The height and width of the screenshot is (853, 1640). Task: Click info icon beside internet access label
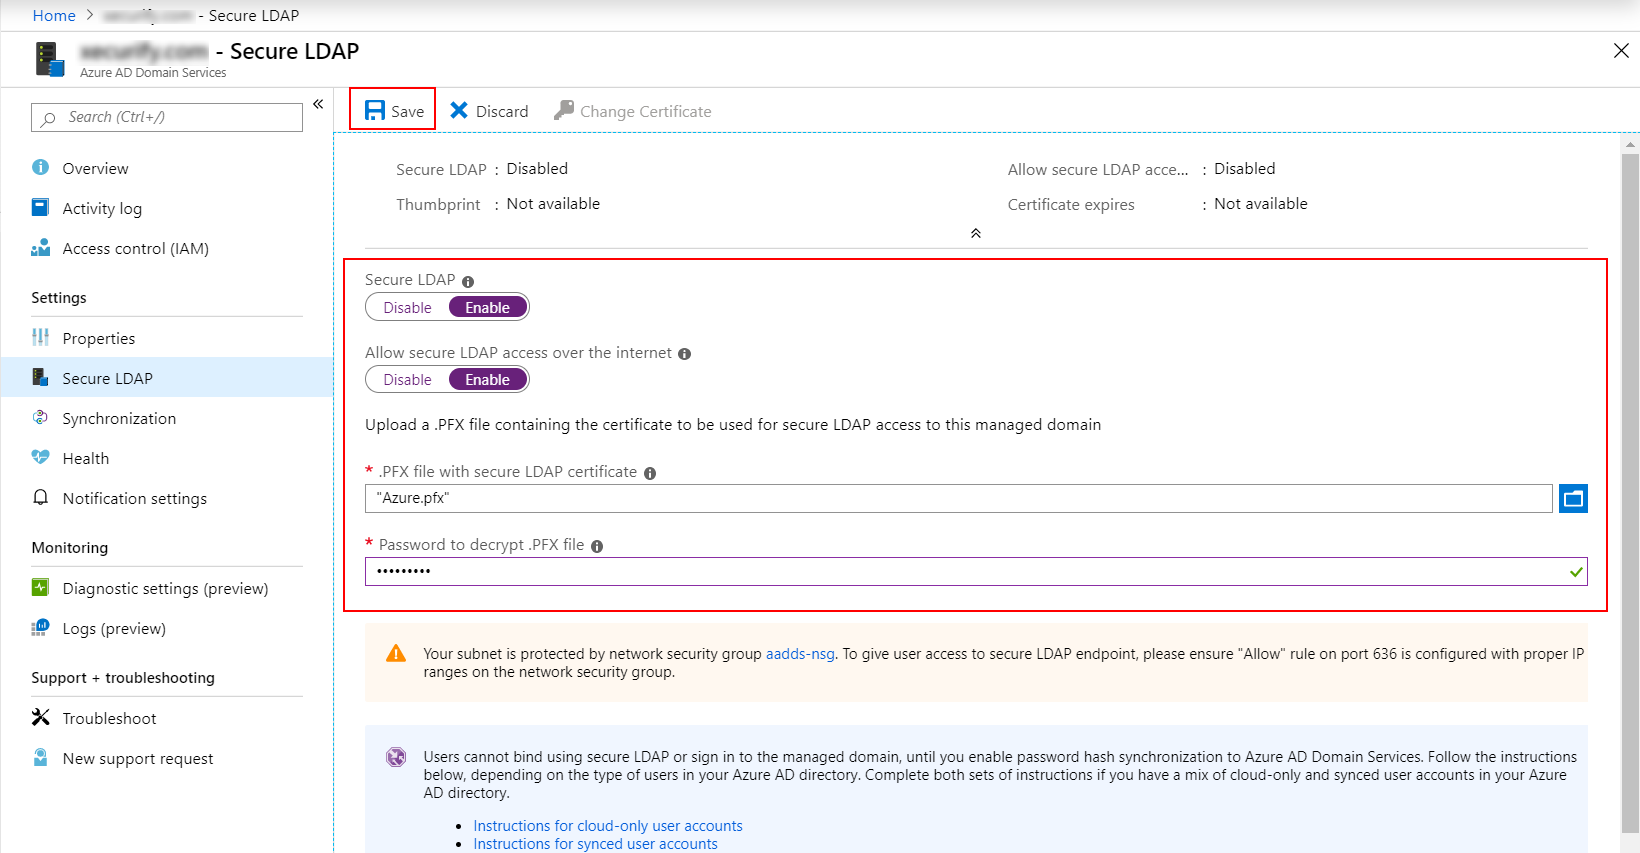(x=685, y=354)
